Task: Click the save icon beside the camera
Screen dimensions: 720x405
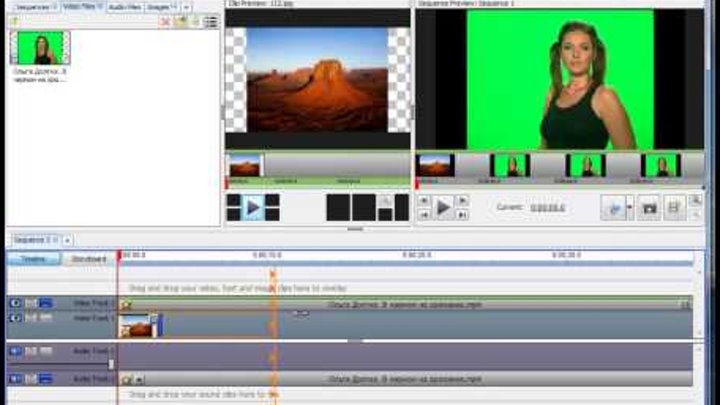Action: tap(674, 208)
